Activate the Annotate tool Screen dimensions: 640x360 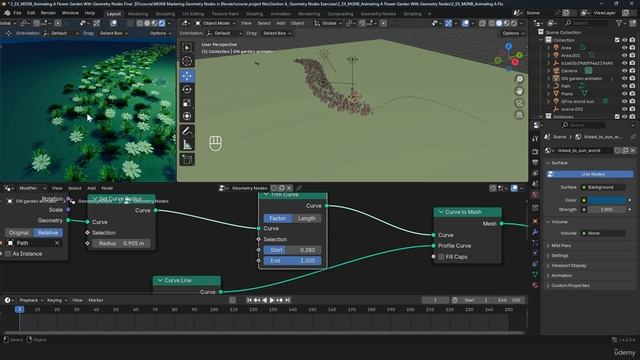pos(187,131)
